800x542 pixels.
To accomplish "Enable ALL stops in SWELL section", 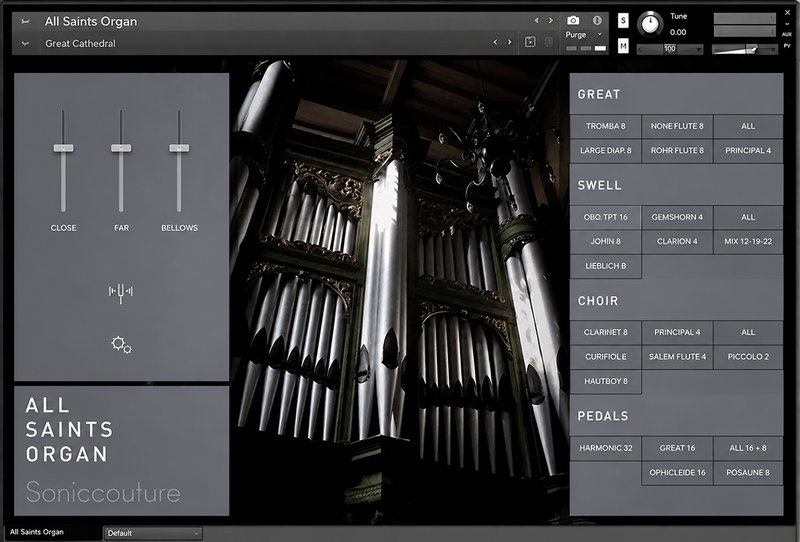I will (x=748, y=217).
